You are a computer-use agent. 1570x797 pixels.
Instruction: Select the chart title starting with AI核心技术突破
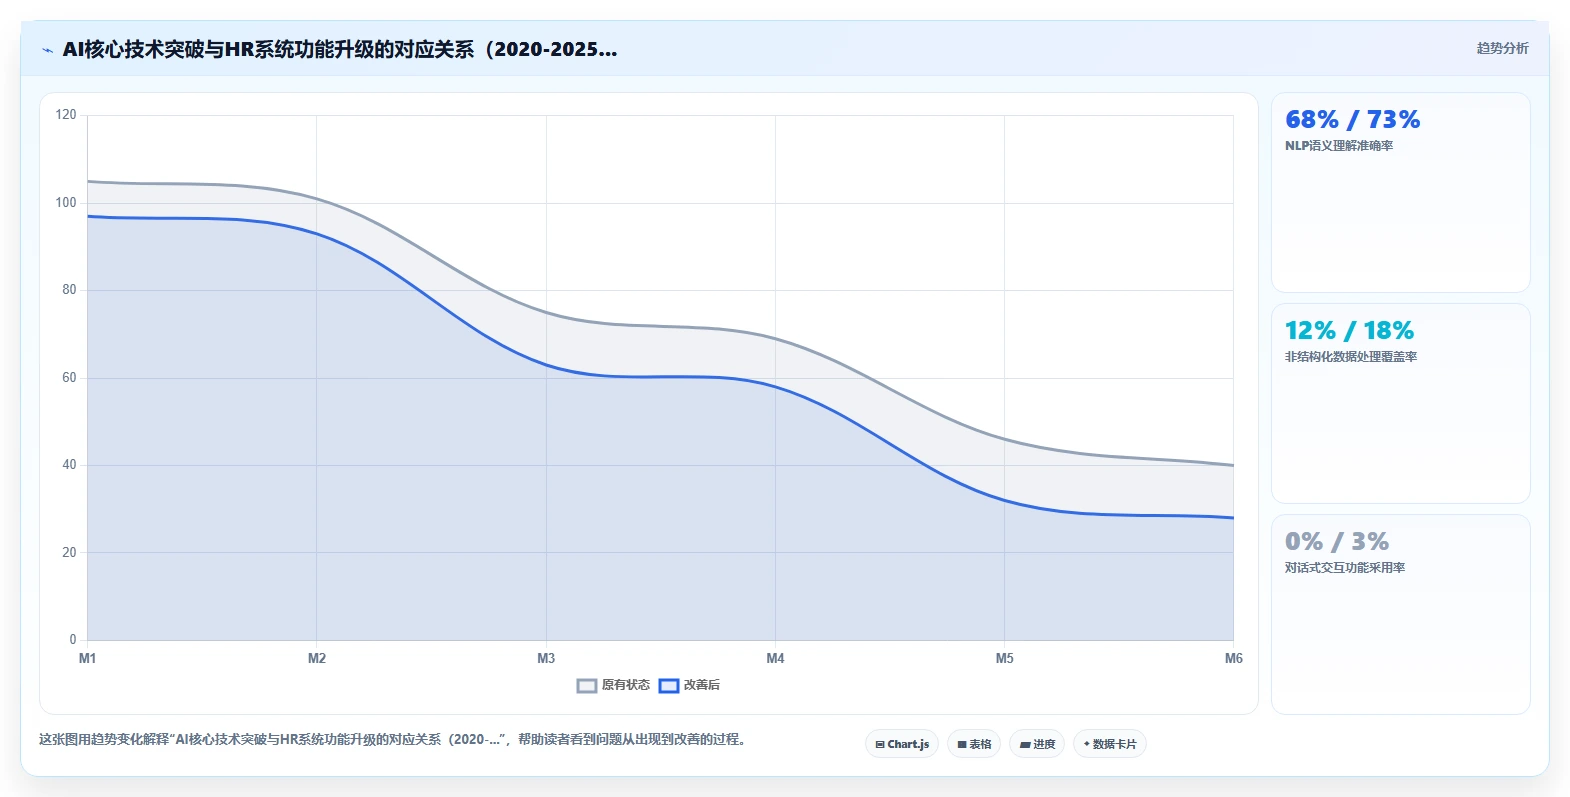340,49
